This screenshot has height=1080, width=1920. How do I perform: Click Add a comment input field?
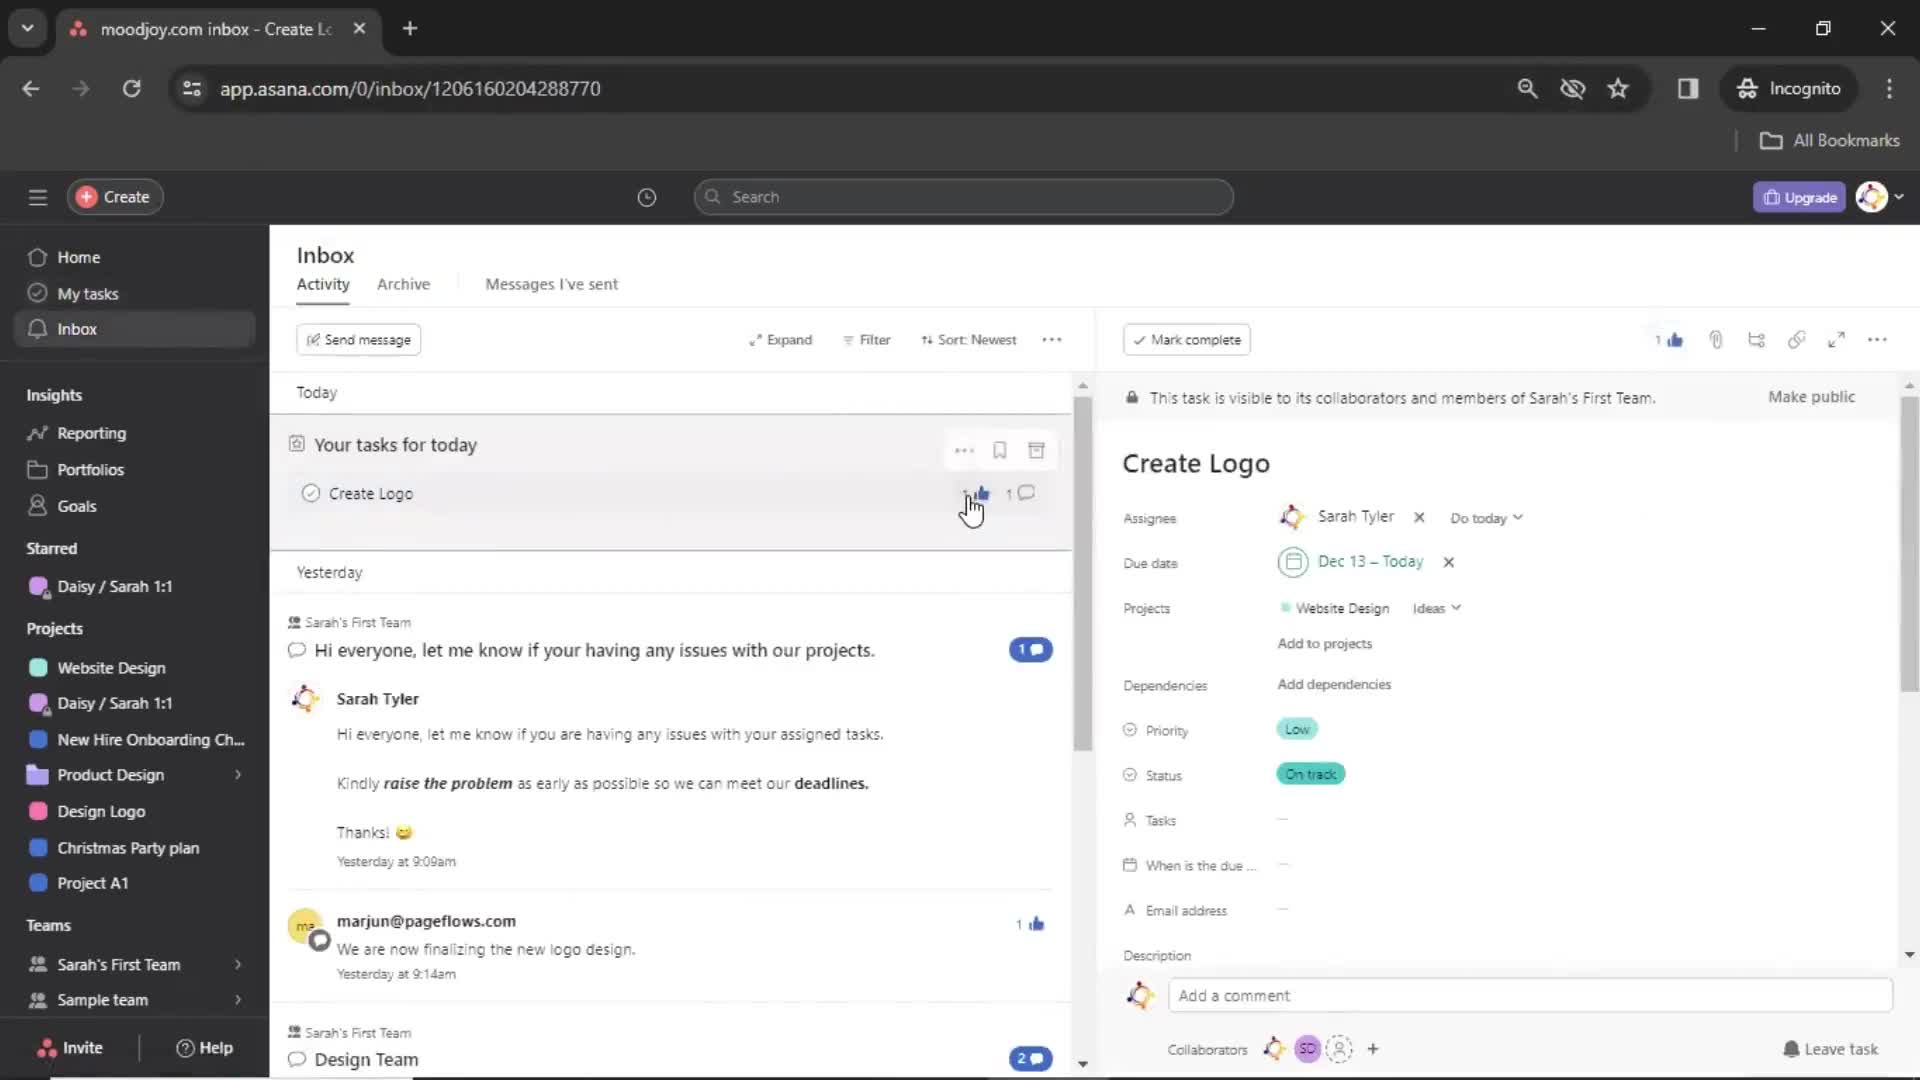coord(1530,996)
